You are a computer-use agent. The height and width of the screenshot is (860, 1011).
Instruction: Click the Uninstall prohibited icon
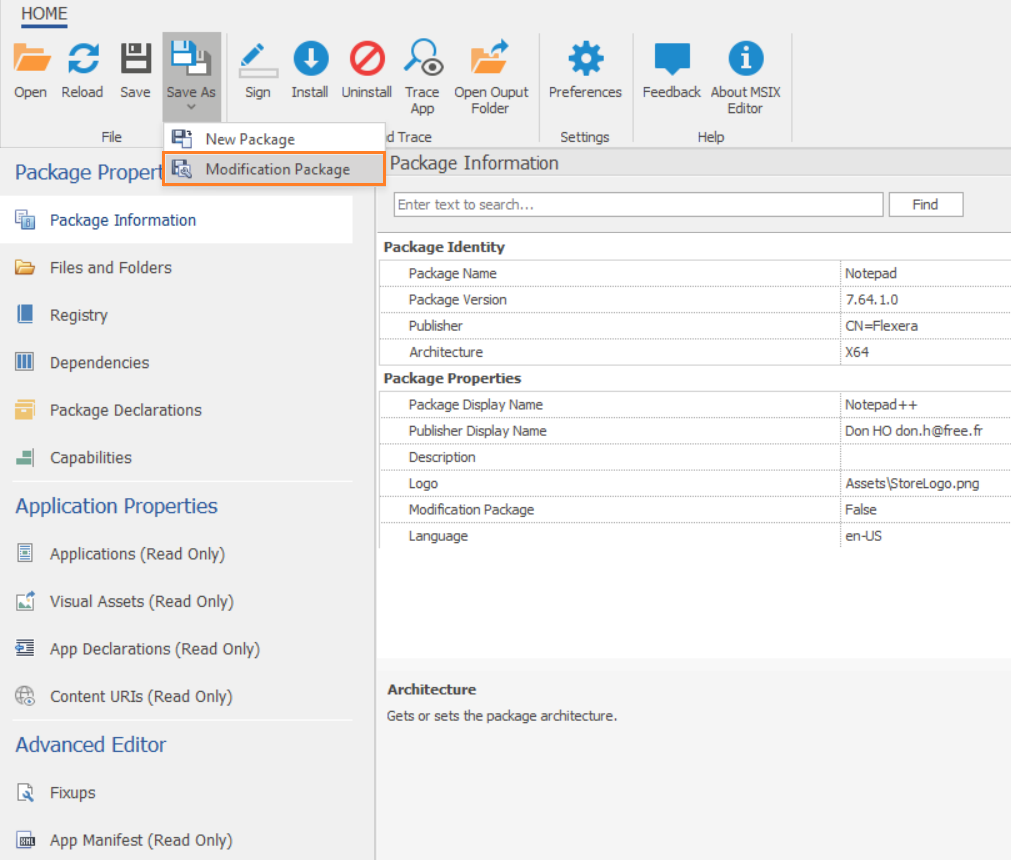point(367,58)
